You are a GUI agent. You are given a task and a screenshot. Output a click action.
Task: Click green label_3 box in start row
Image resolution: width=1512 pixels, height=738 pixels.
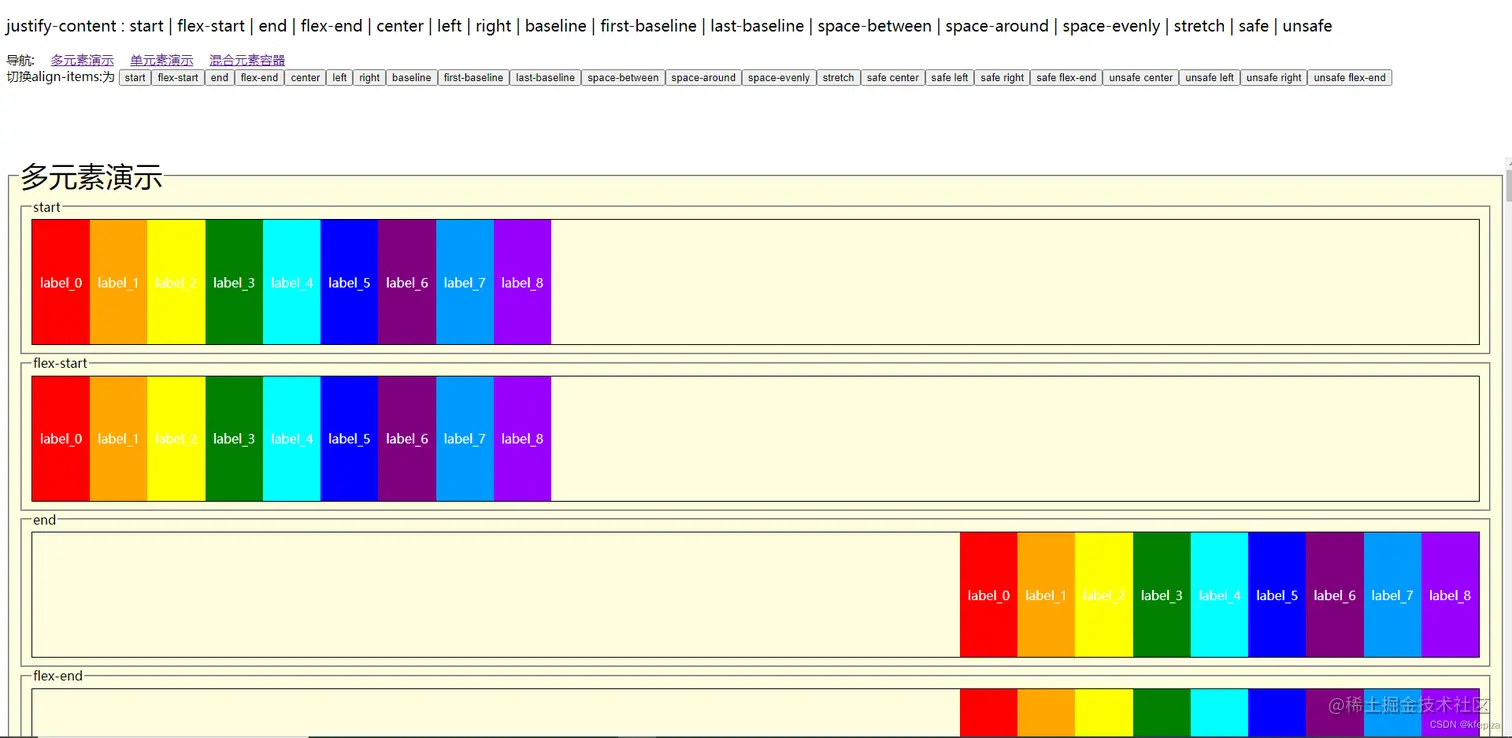234,282
